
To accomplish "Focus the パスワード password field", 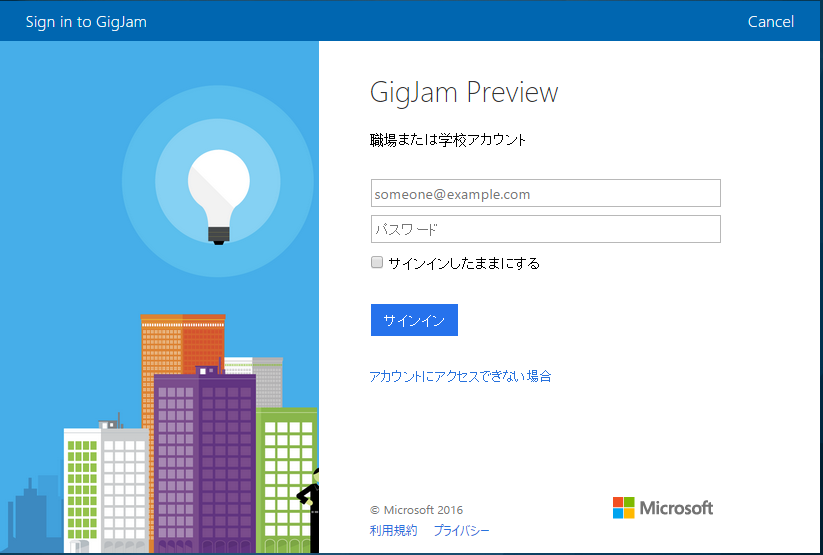I will click(545, 229).
